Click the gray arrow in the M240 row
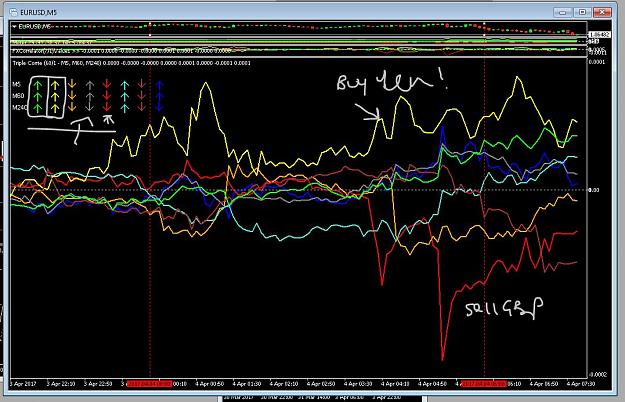The height and width of the screenshot is (402, 625). 90,107
